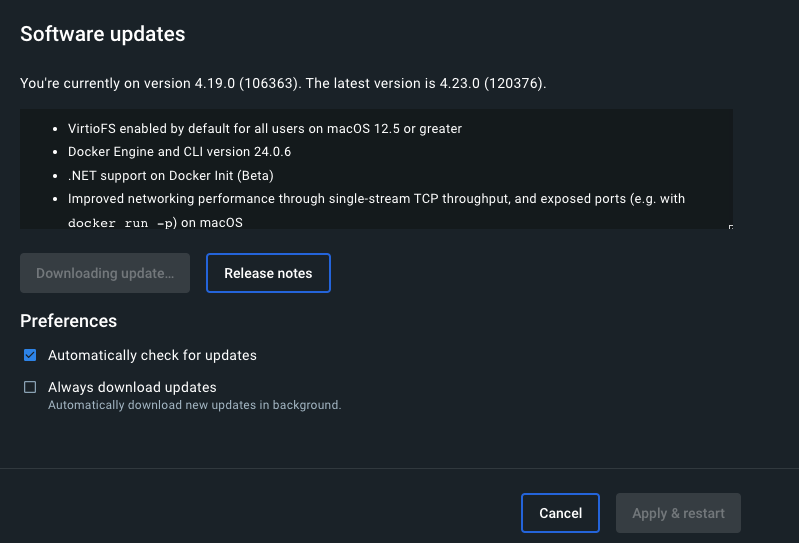Click the Preferences section heading

(69, 321)
